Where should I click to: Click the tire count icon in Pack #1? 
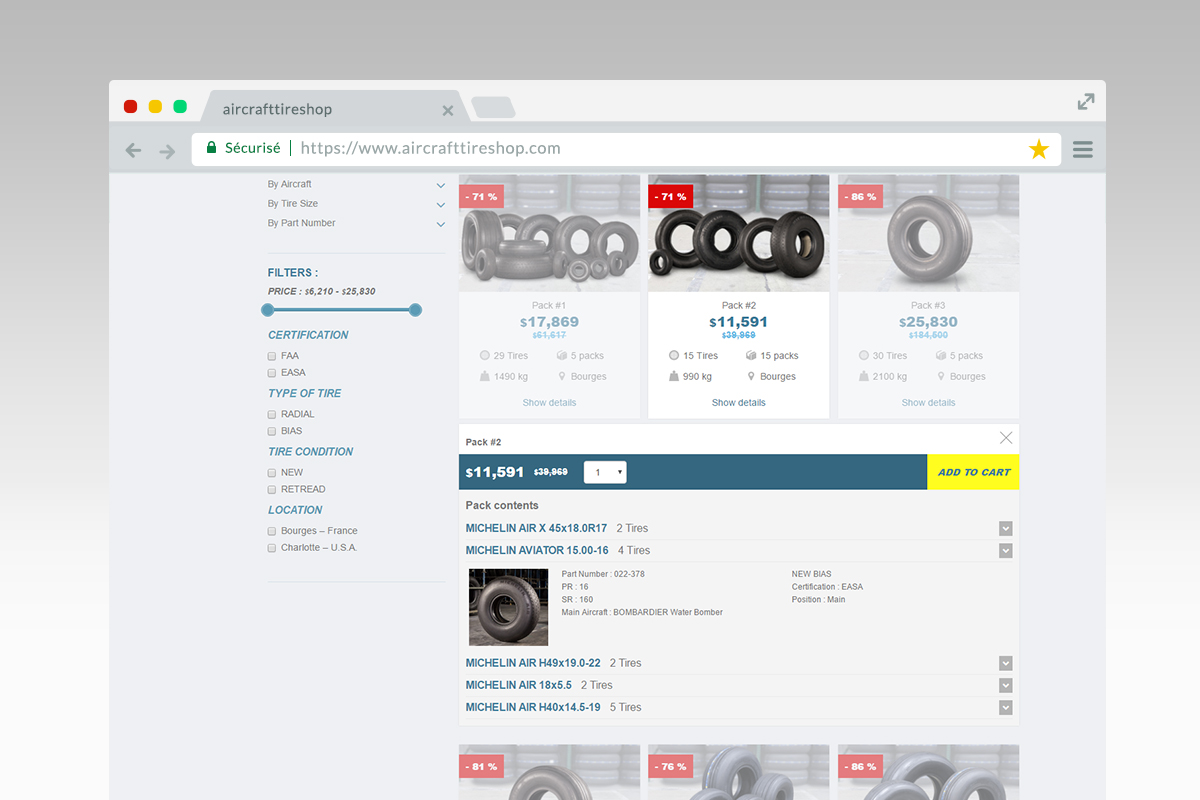tap(485, 356)
